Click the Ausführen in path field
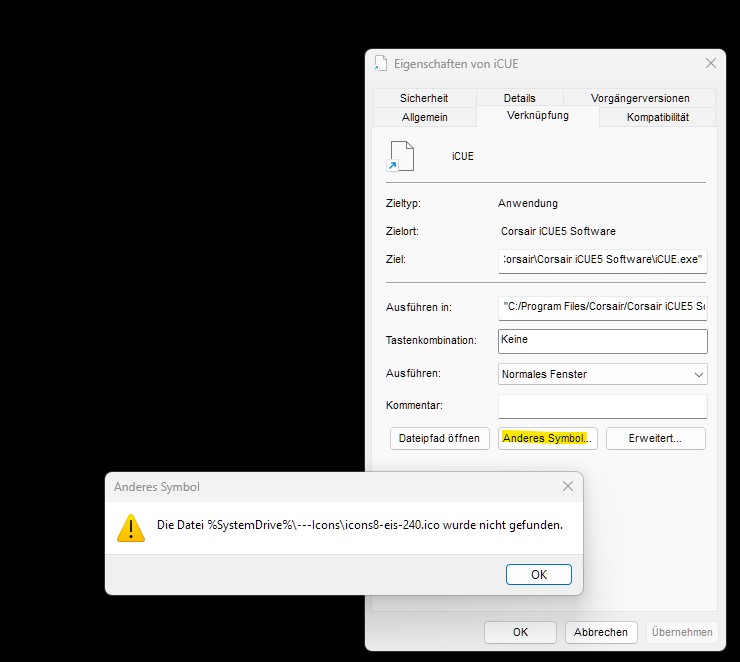This screenshot has height=662, width=740. [602, 308]
